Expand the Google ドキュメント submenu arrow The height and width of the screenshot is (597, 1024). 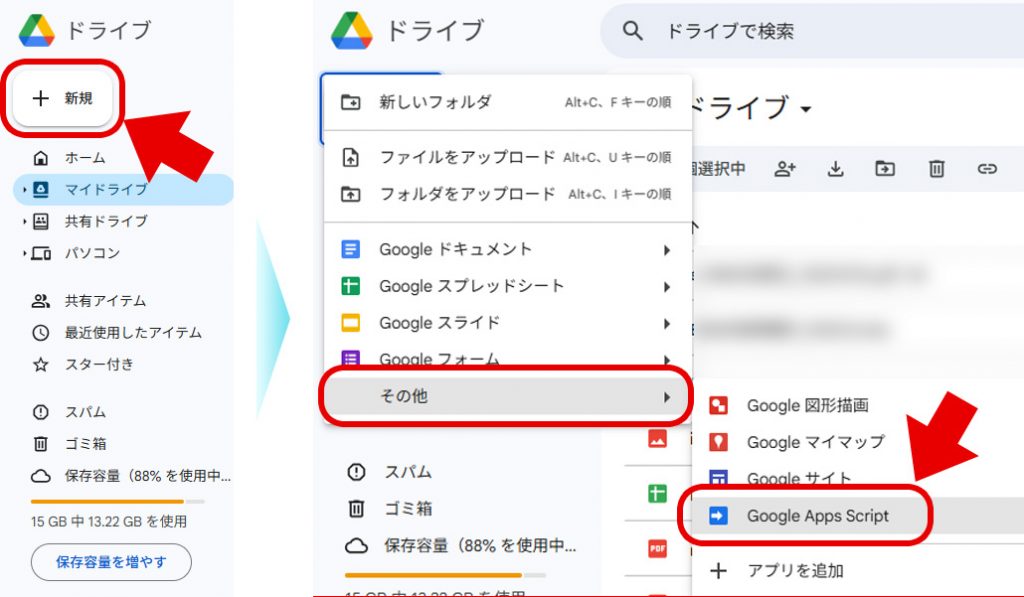[667, 250]
